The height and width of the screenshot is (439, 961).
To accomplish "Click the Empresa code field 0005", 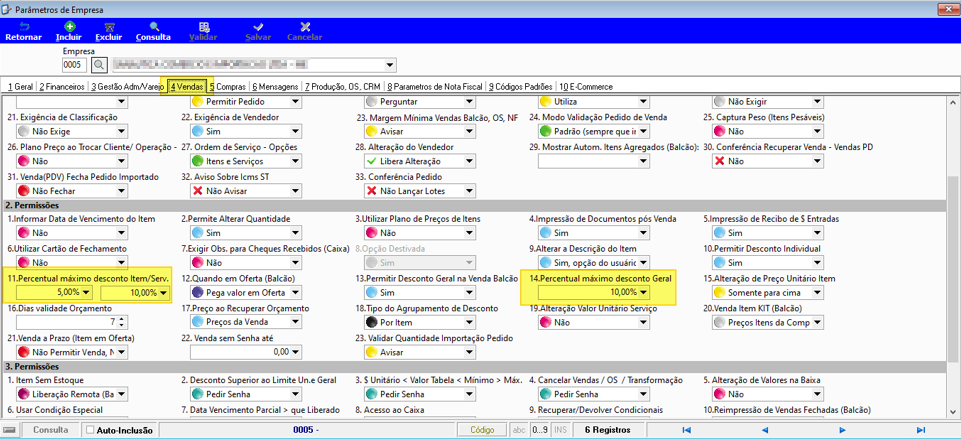I will point(75,64).
